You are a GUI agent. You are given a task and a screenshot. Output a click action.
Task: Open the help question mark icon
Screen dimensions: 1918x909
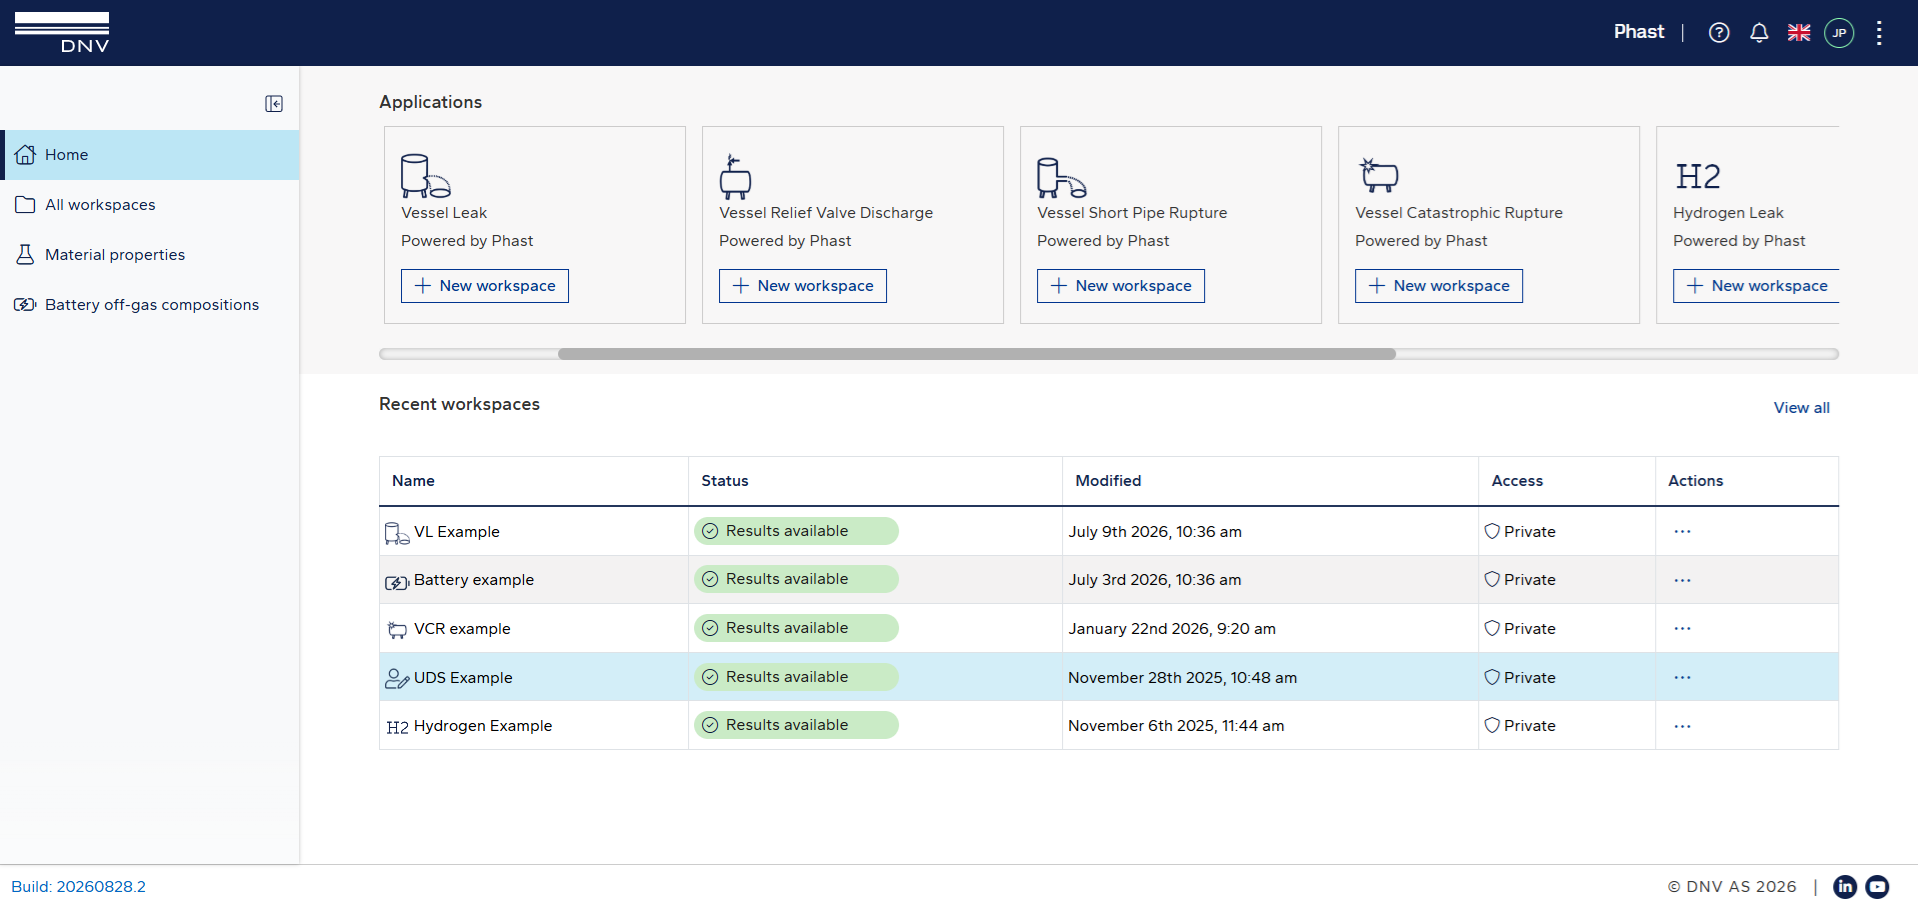click(1719, 33)
